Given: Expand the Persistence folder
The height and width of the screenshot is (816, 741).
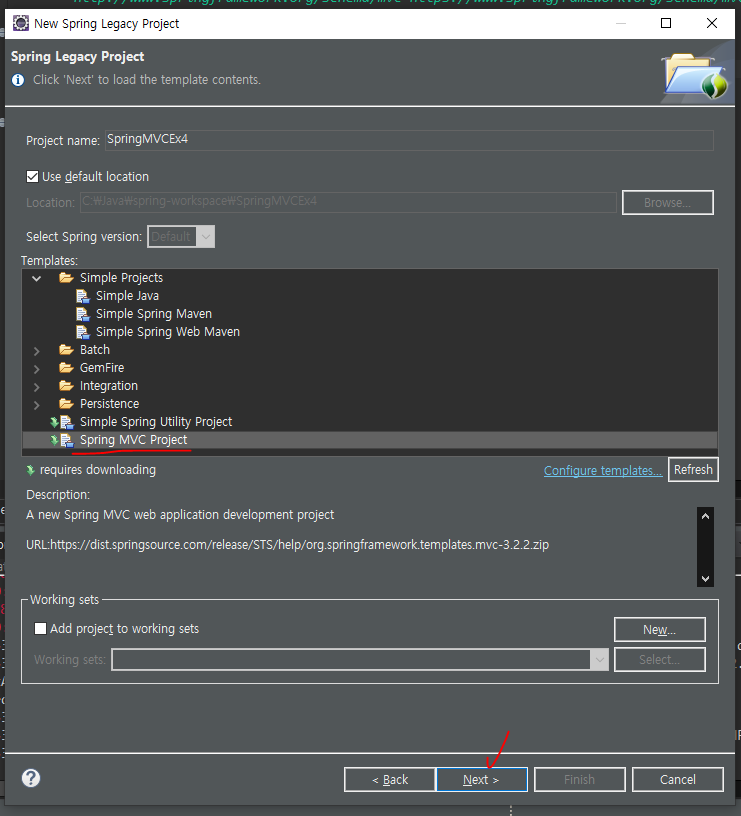Looking at the screenshot, I should [36, 405].
